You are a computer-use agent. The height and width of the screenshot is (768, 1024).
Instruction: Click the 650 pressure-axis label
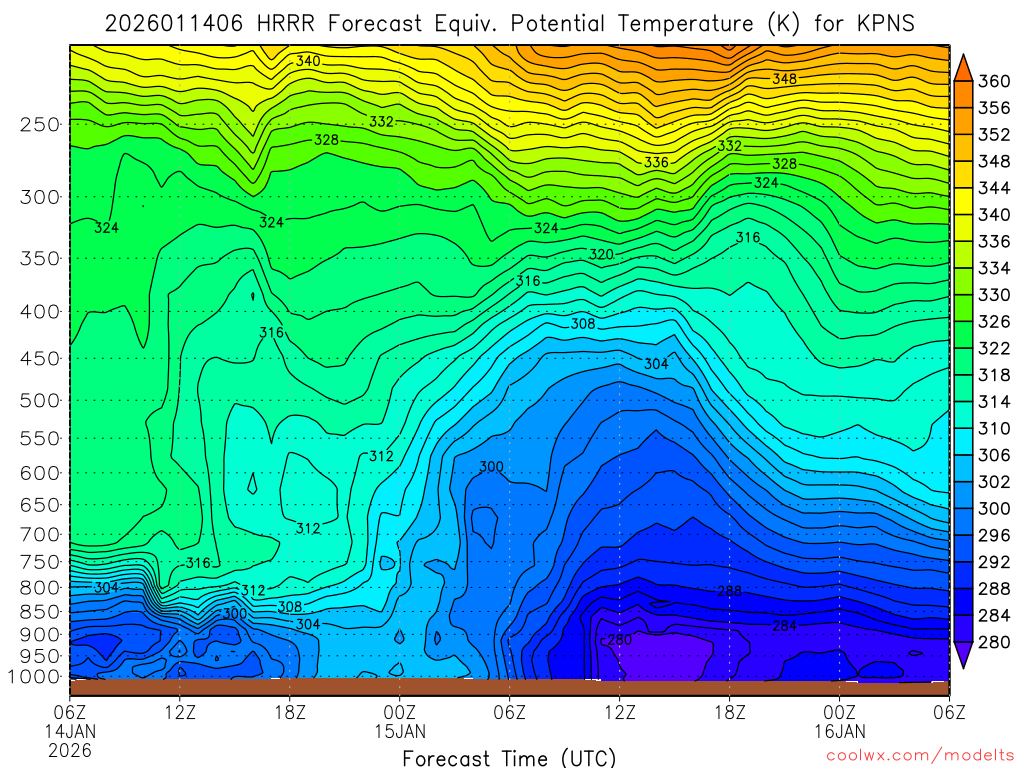click(40, 505)
